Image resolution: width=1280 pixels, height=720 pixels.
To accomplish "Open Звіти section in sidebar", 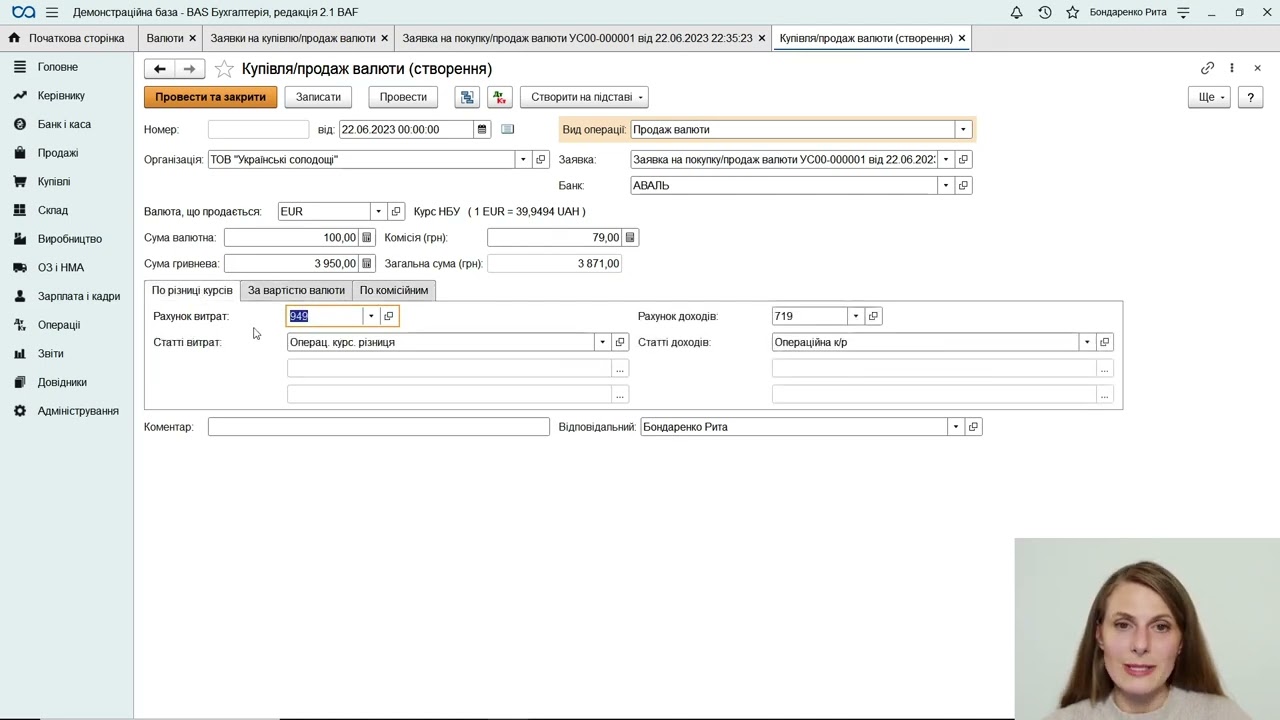I will [x=50, y=354].
